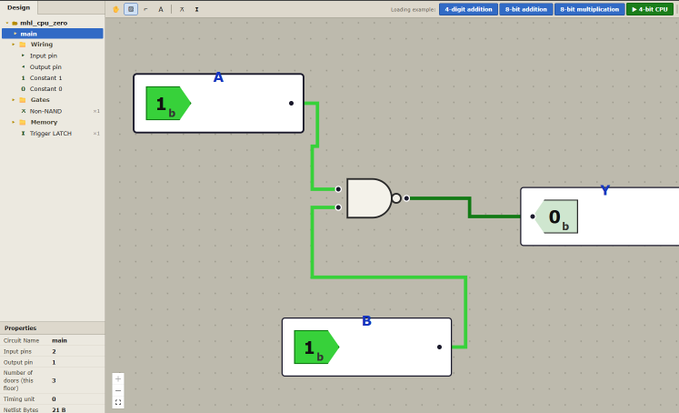679x413 pixels.
Task: Click the Circuit Name value main
Action: coord(59,340)
